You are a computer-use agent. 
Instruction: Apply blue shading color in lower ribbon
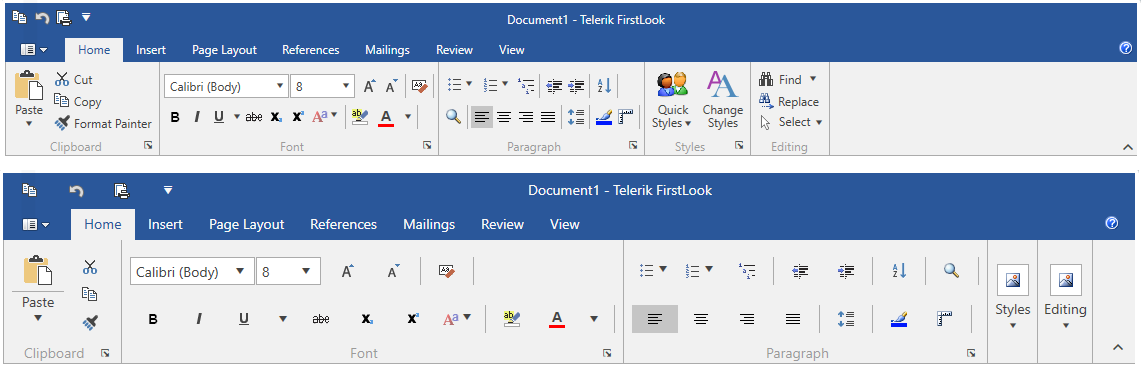[899, 318]
